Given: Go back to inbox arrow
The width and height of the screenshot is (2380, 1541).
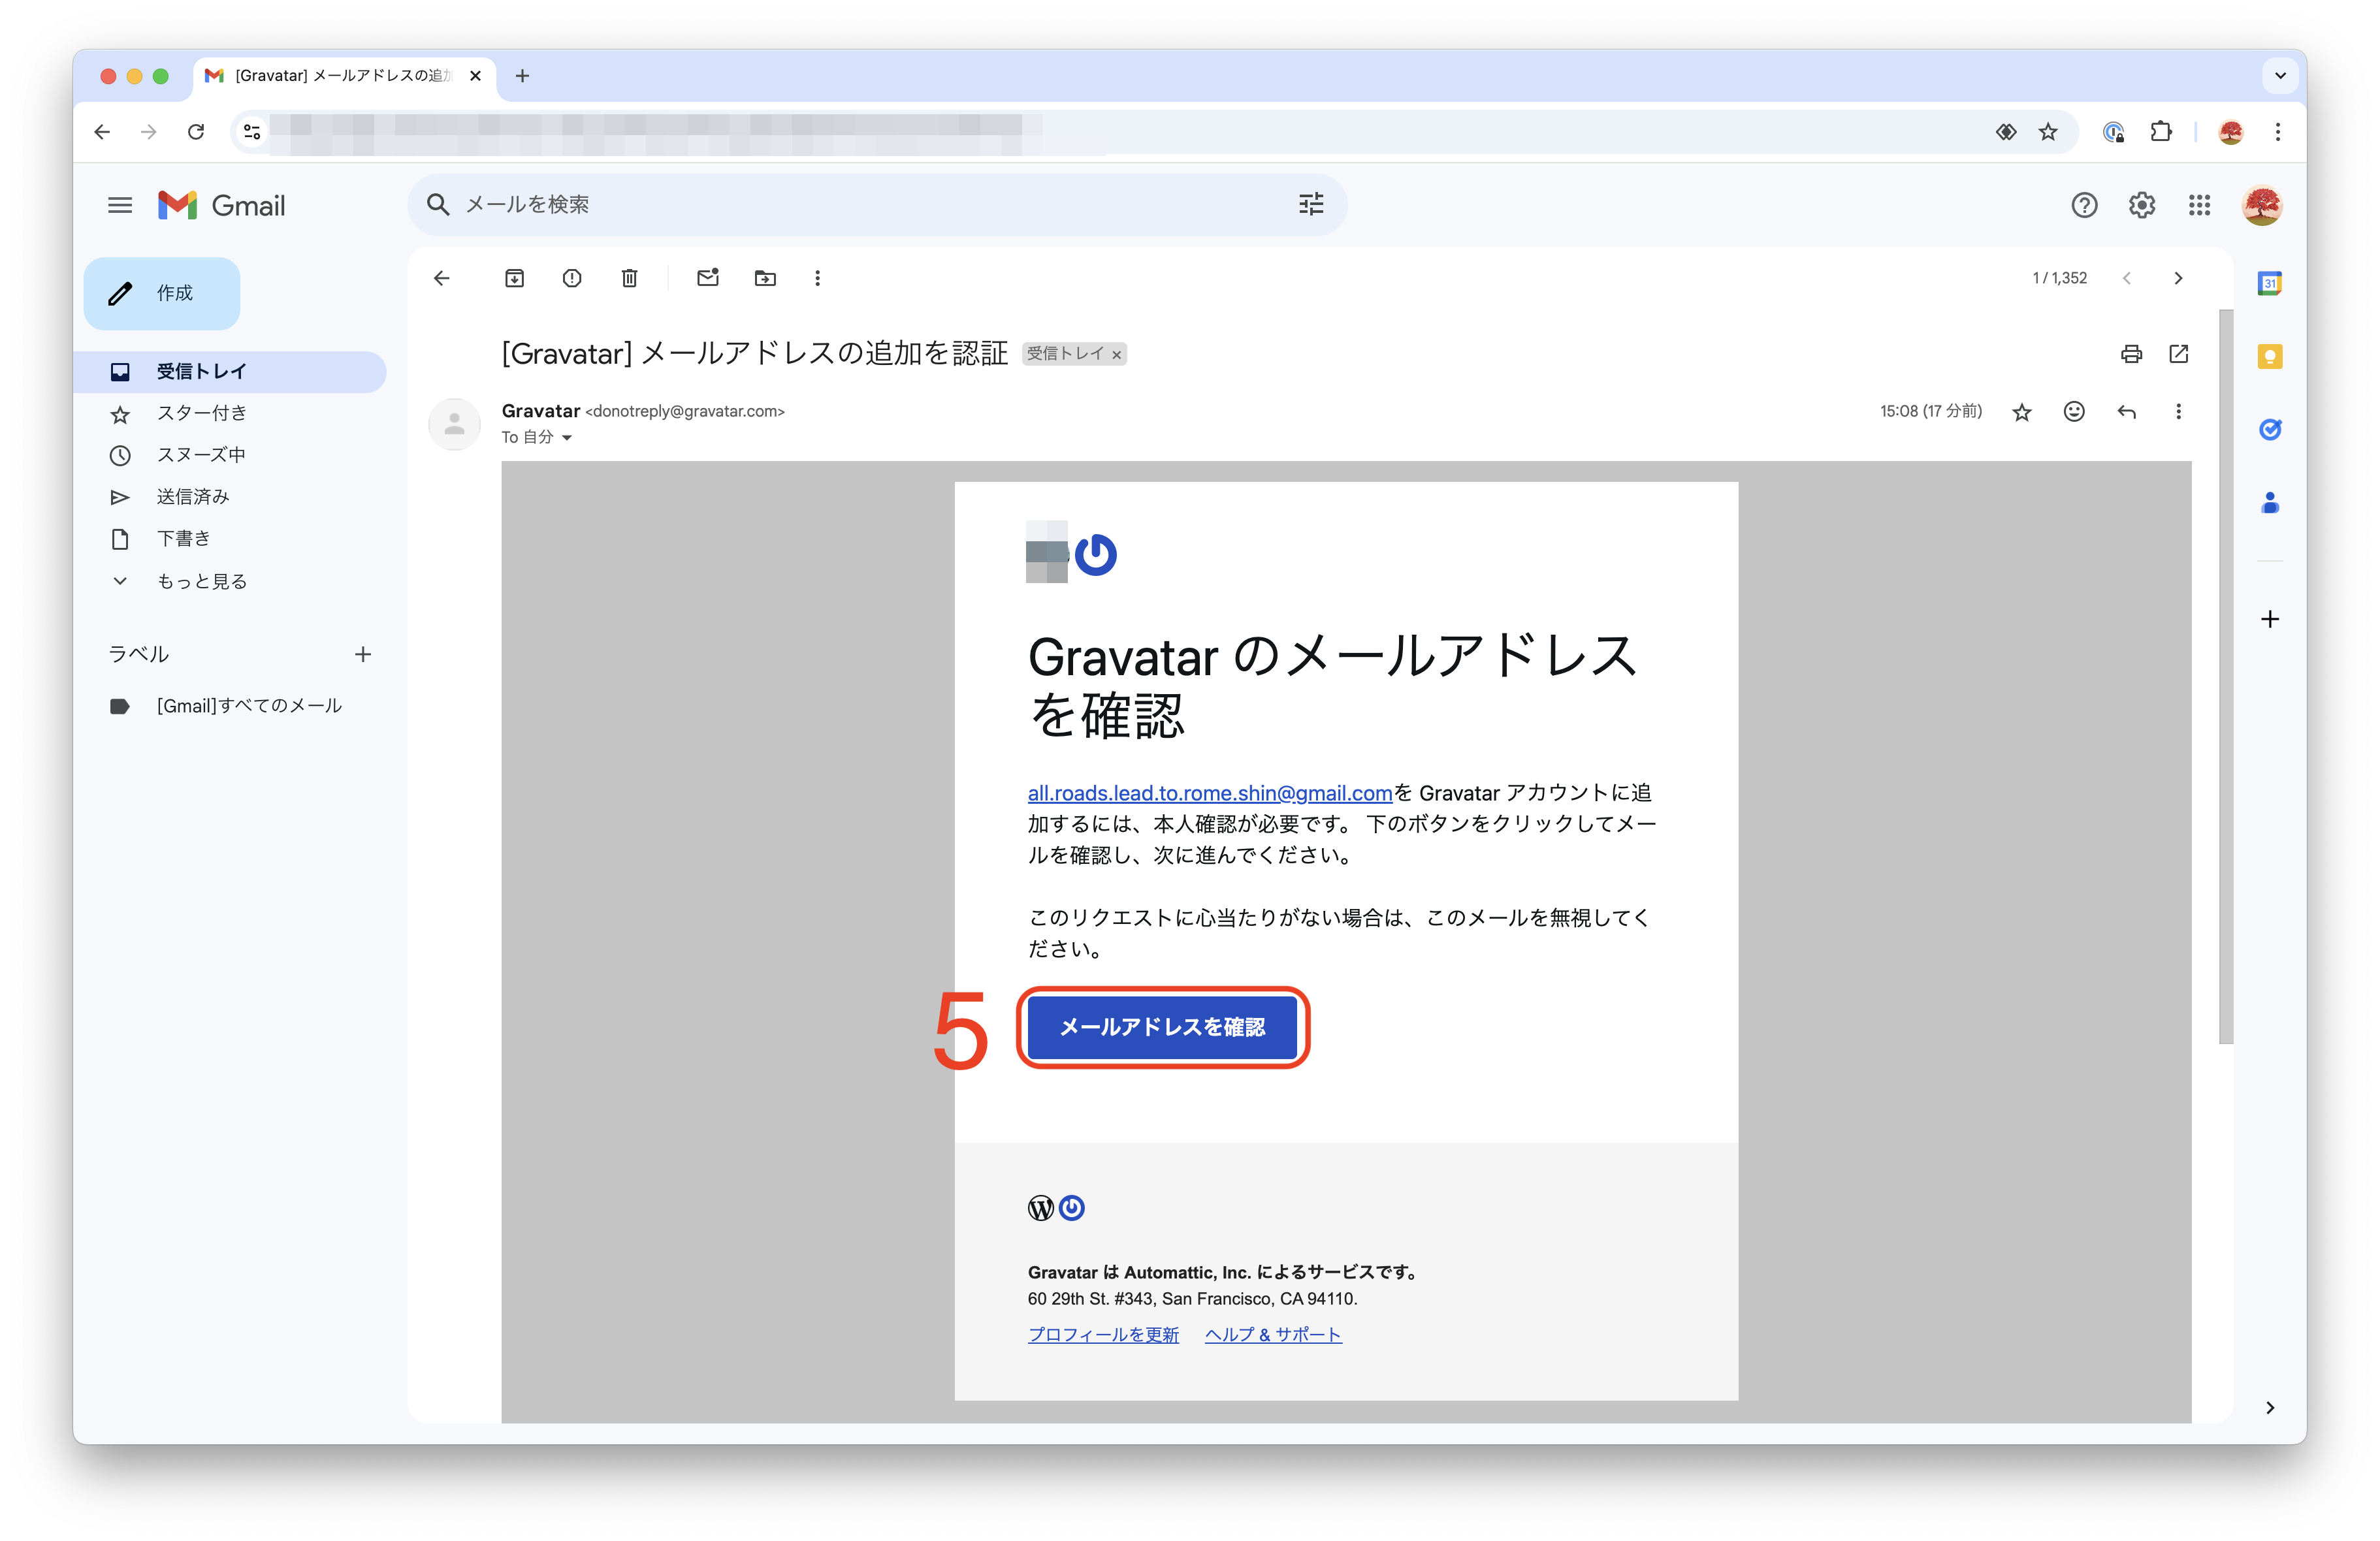Looking at the screenshot, I should click(x=442, y=278).
